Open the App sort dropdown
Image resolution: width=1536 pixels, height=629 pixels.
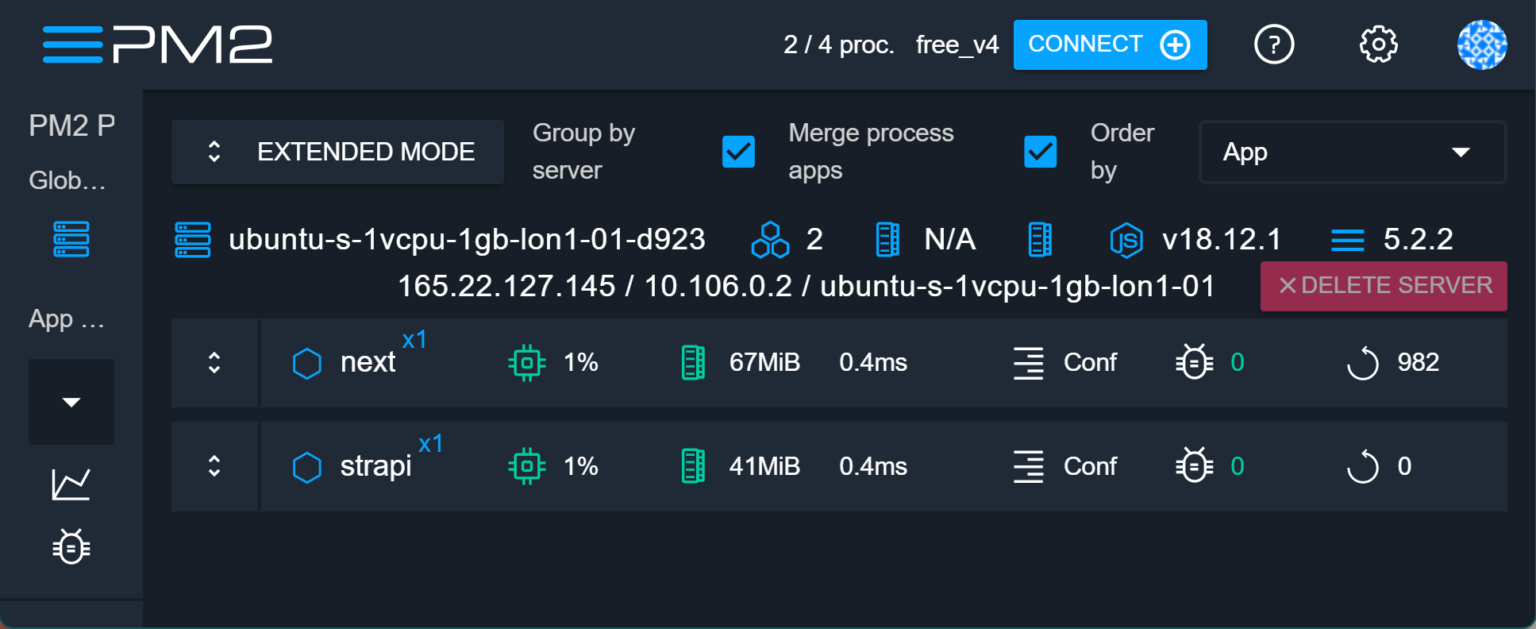[1352, 152]
